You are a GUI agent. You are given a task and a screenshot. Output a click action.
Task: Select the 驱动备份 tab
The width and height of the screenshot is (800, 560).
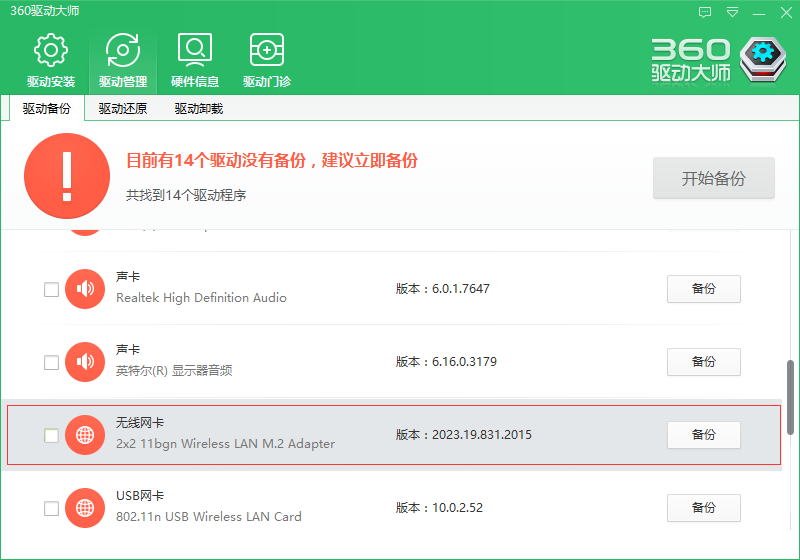pos(47,109)
